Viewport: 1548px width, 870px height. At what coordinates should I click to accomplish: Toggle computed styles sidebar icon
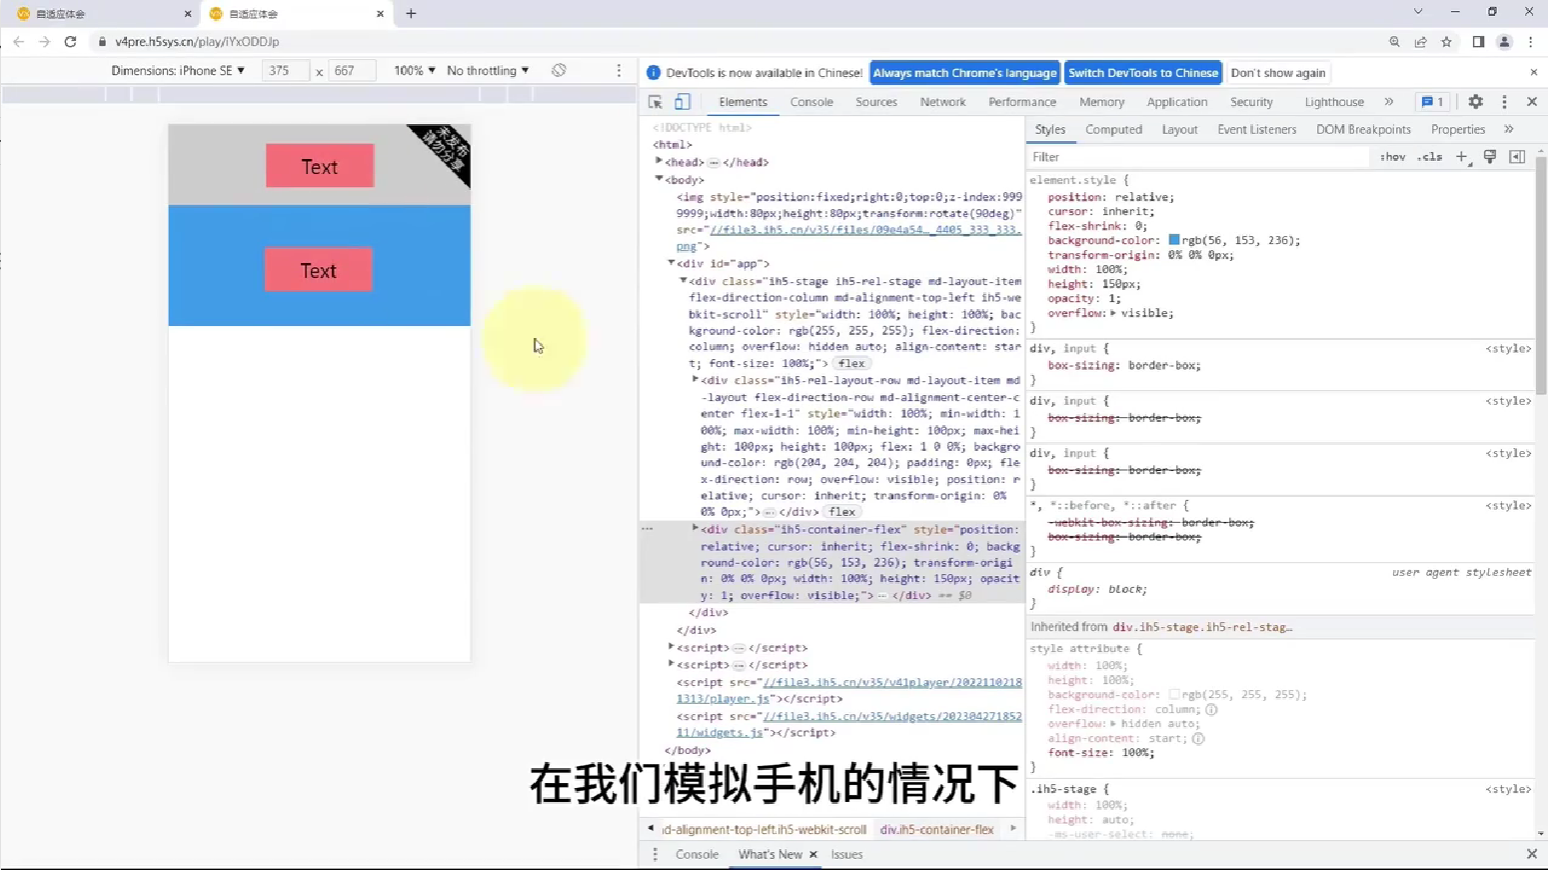point(1517,157)
